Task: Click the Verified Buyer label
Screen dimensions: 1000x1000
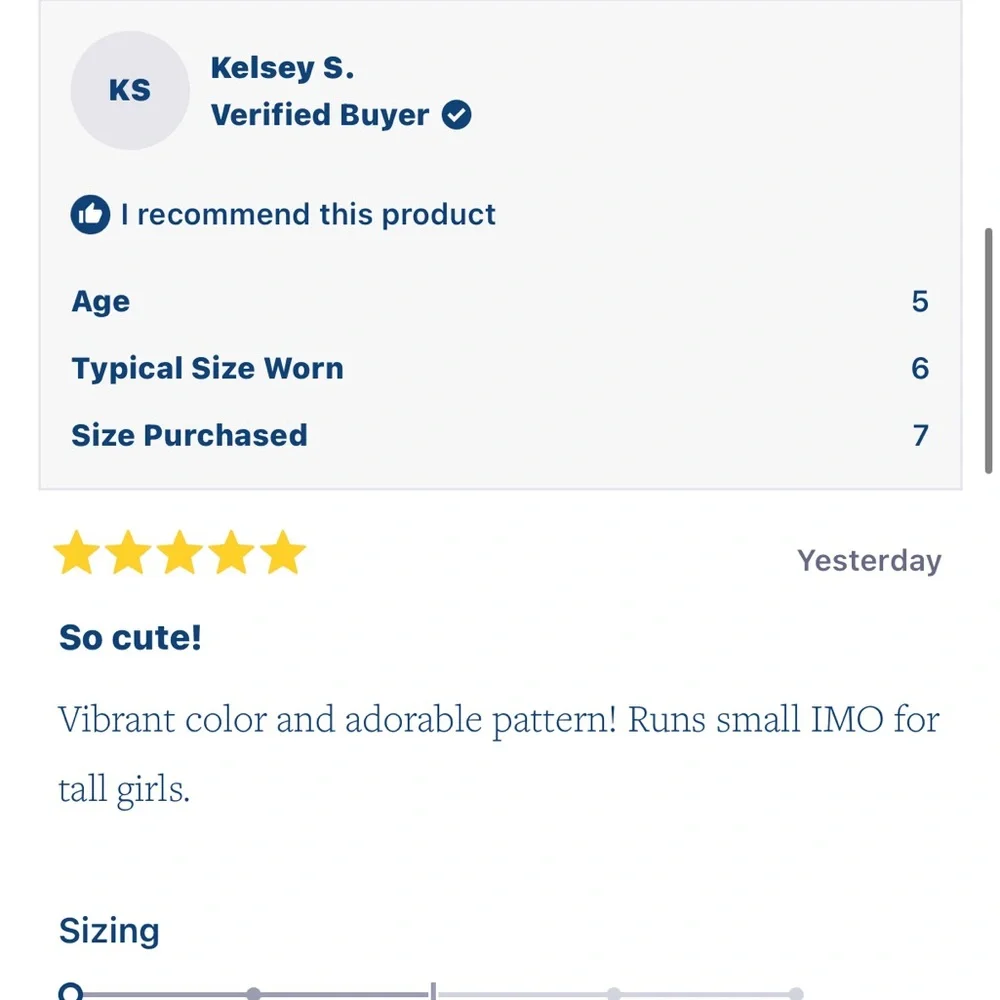Action: coord(320,115)
